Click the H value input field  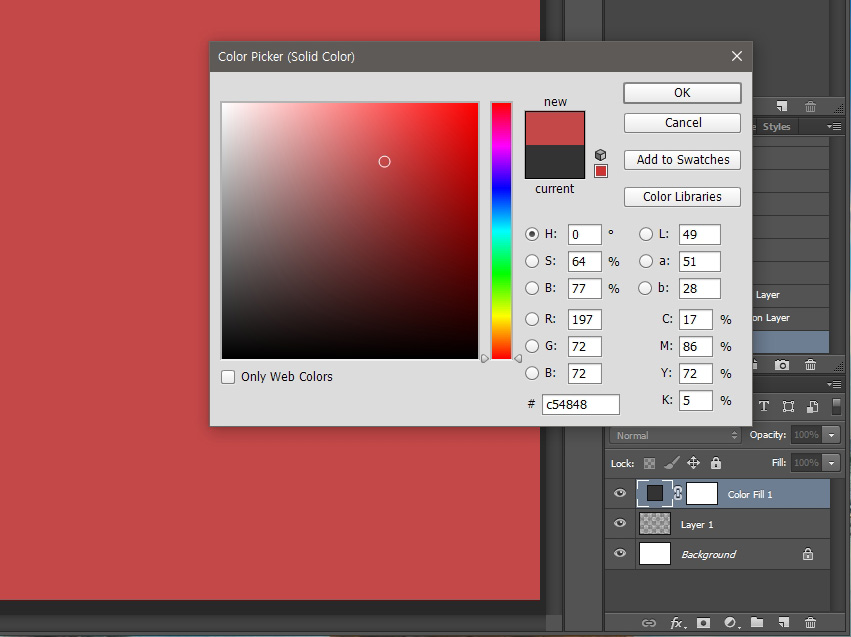click(585, 234)
